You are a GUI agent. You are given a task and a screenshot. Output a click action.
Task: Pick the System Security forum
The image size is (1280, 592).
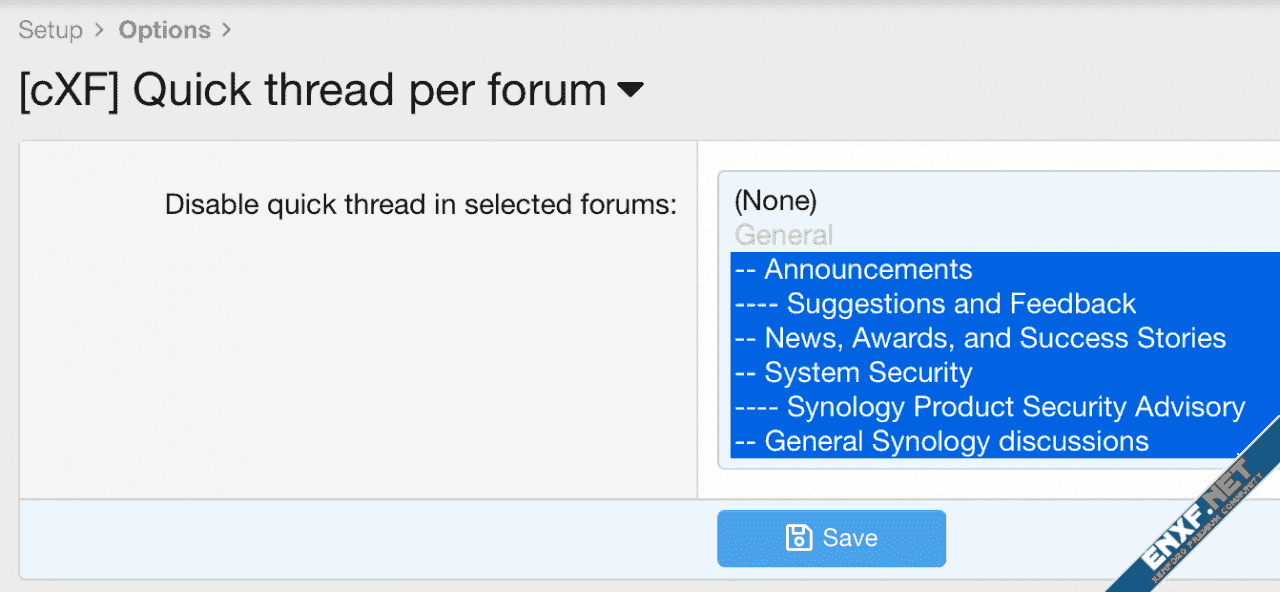(x=868, y=373)
